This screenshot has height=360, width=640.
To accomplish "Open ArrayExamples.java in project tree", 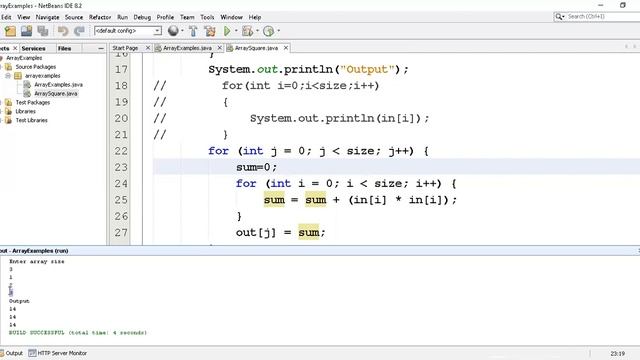I will click(58, 85).
